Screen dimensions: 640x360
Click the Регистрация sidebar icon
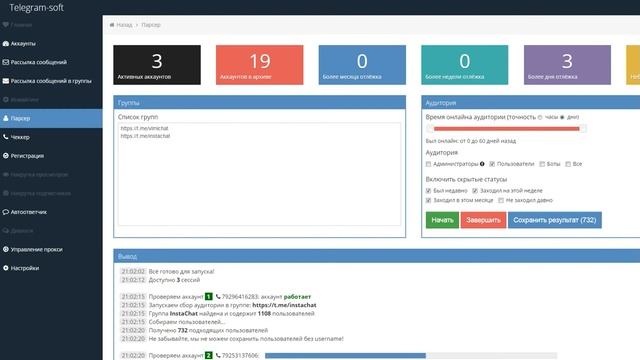(x=6, y=156)
